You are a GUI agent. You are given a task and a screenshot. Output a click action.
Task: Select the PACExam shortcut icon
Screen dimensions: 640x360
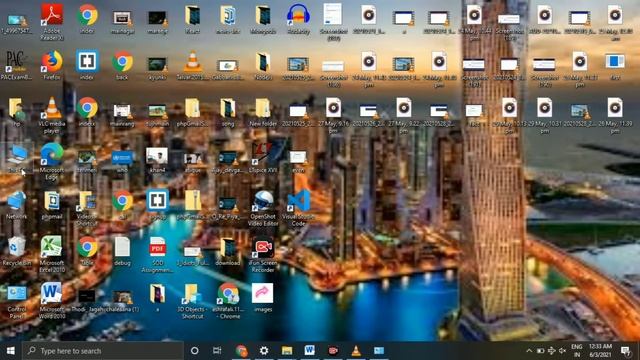pos(17,65)
